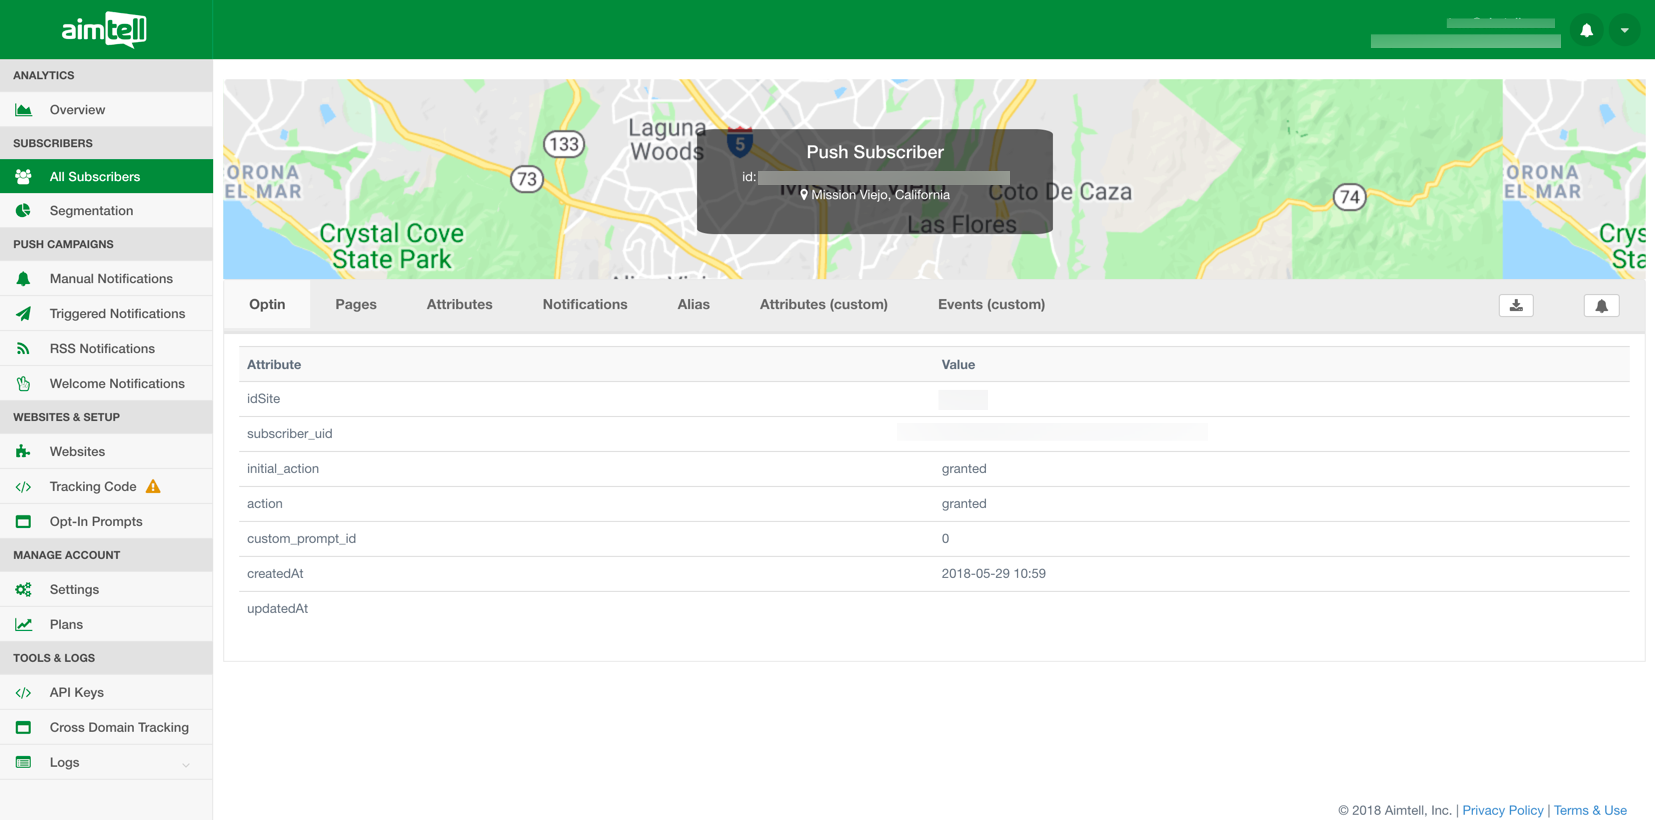Click the Settings gears icon

(x=23, y=590)
